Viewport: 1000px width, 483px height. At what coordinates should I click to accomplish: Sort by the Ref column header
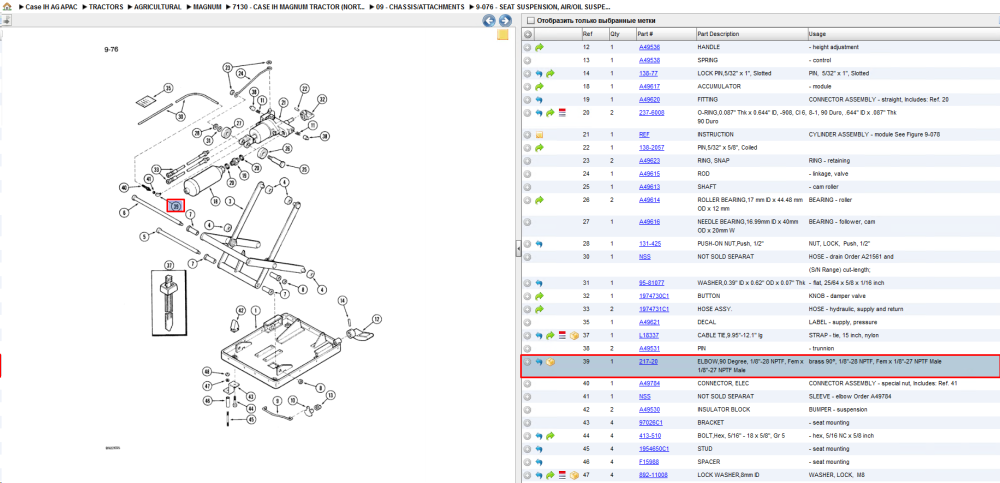pyautogui.click(x=587, y=34)
